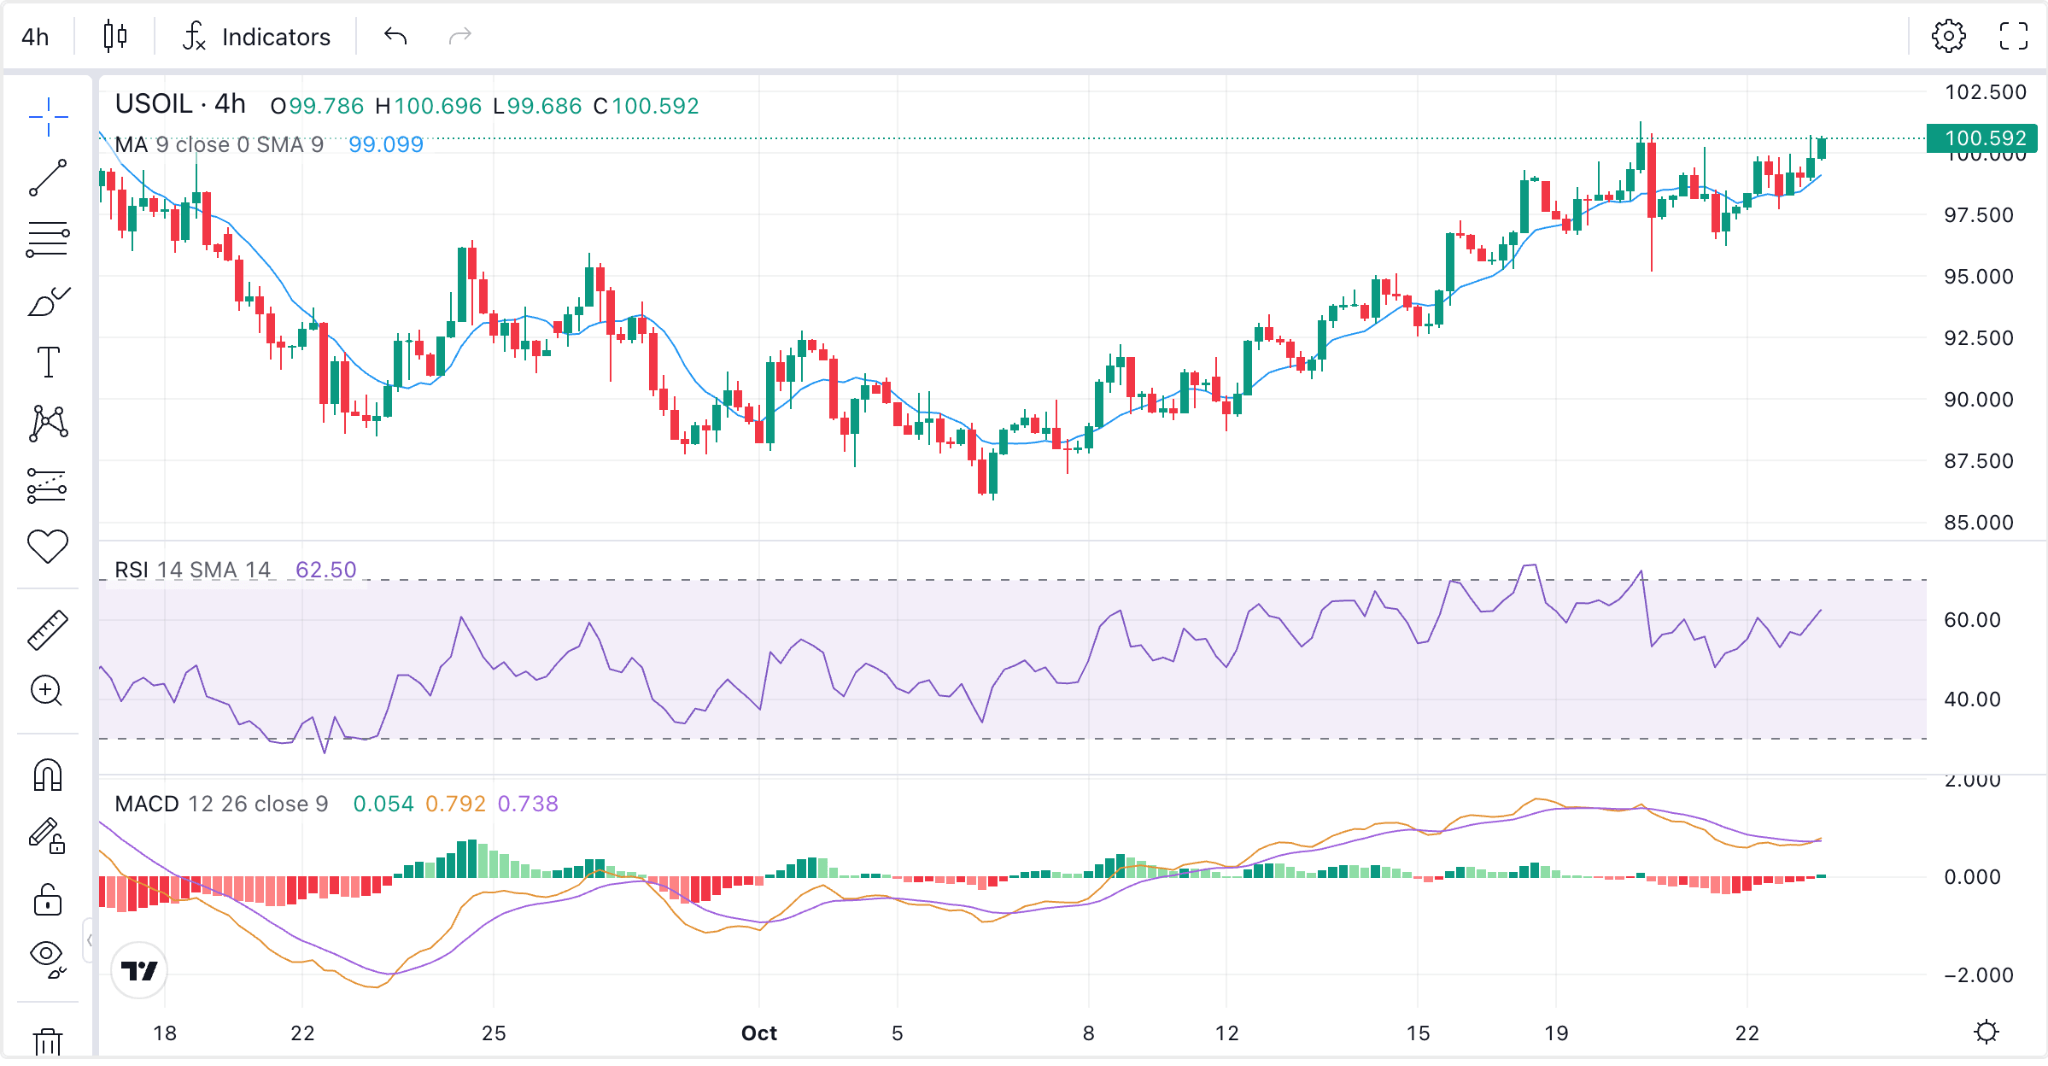
Task: Redo the chart action
Action: 459,37
